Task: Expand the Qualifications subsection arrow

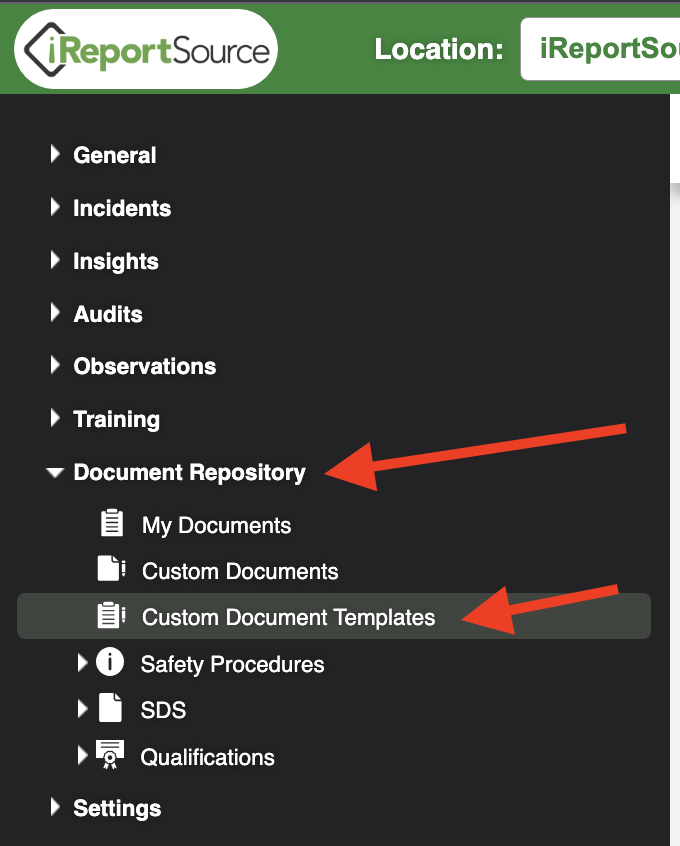Action: (82, 755)
